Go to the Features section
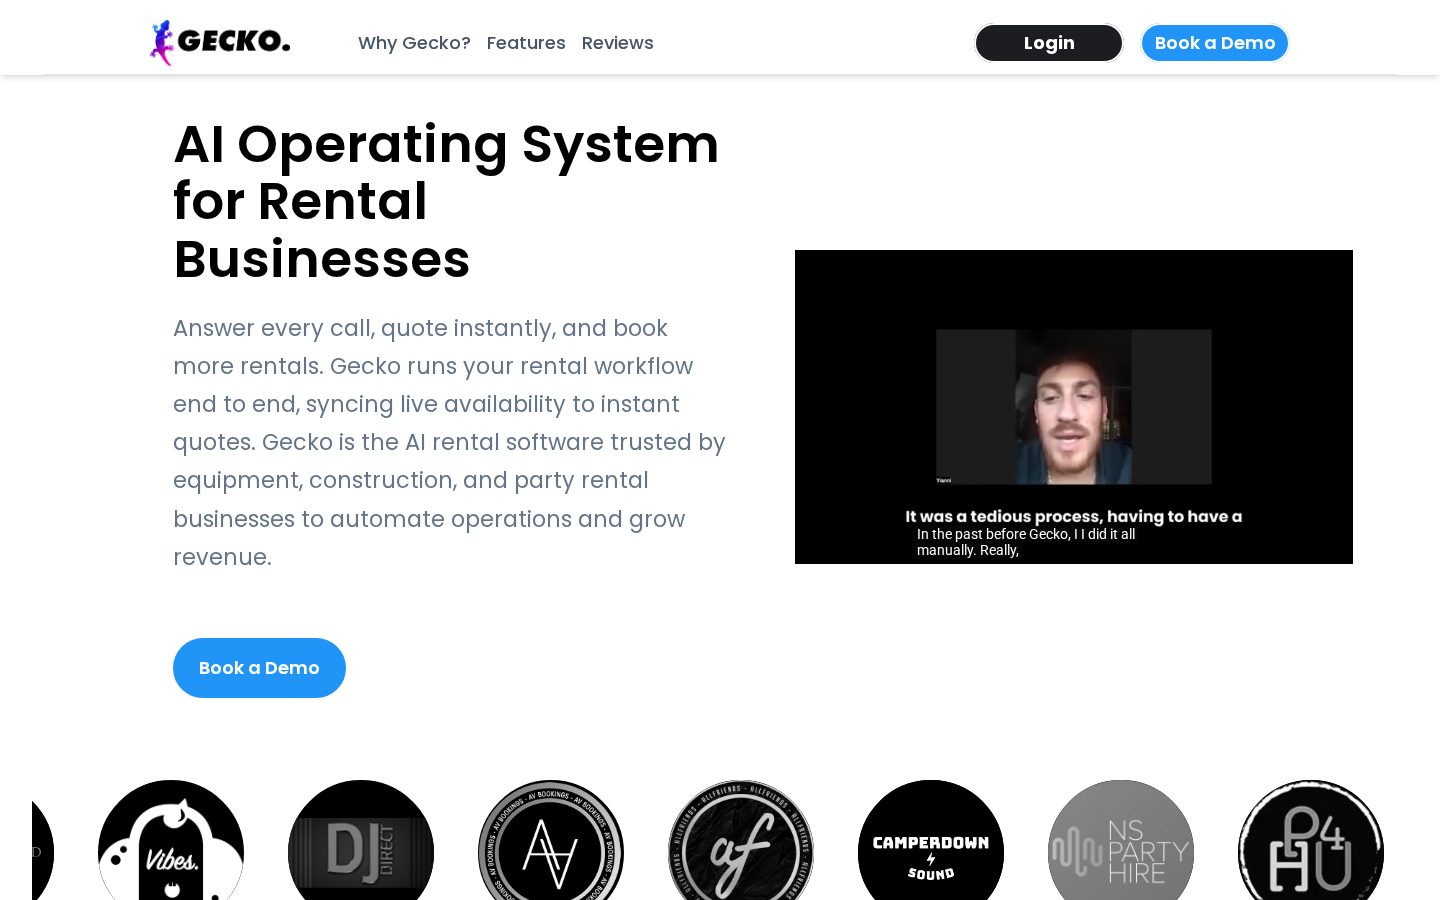The image size is (1440, 900). pos(526,43)
